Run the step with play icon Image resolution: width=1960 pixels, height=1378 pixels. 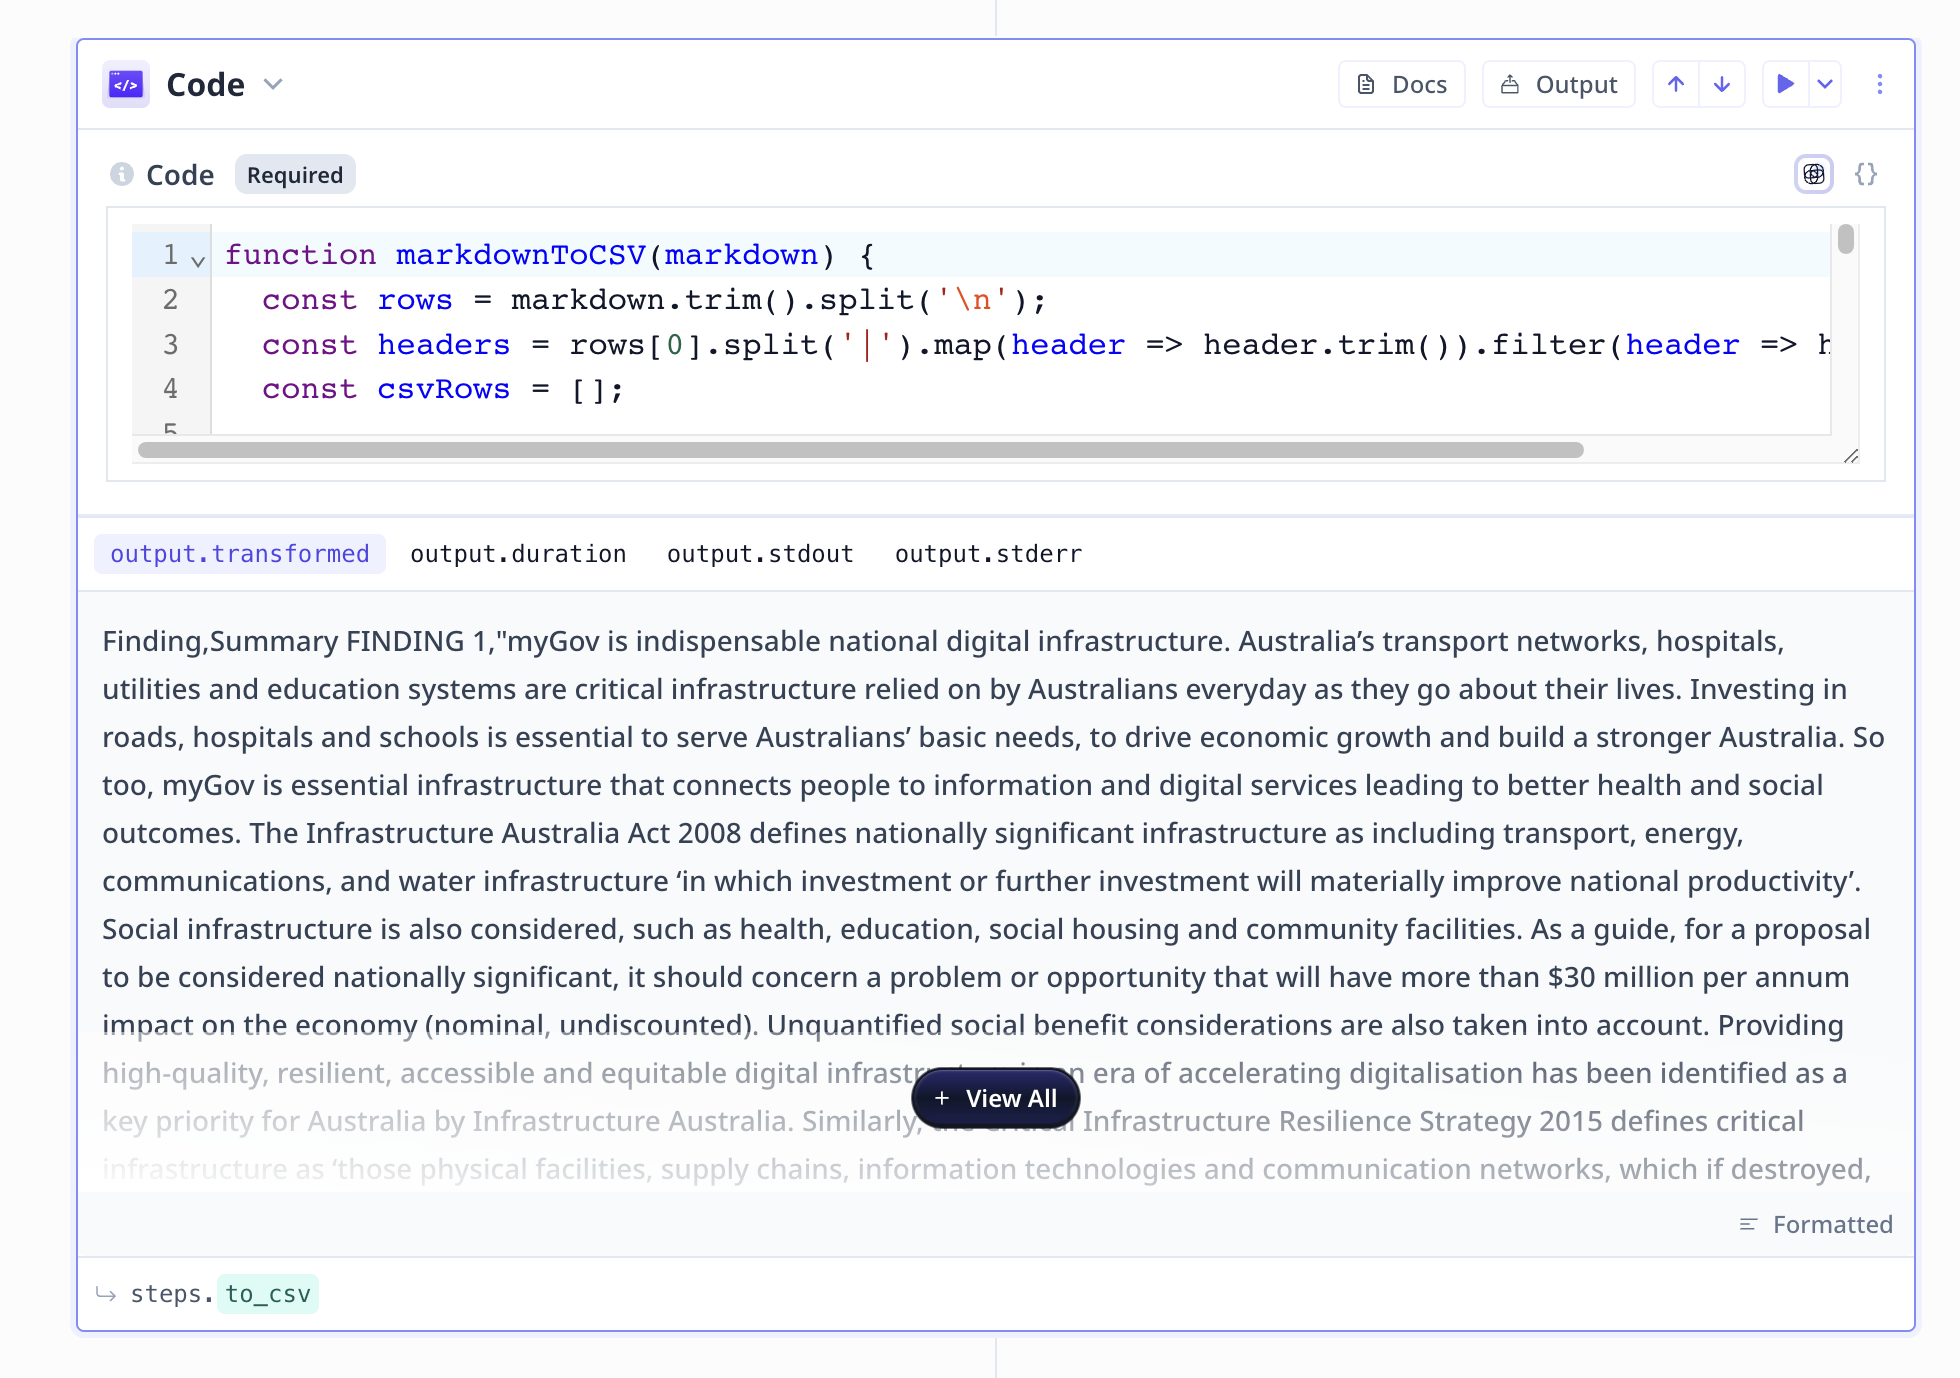(1785, 84)
